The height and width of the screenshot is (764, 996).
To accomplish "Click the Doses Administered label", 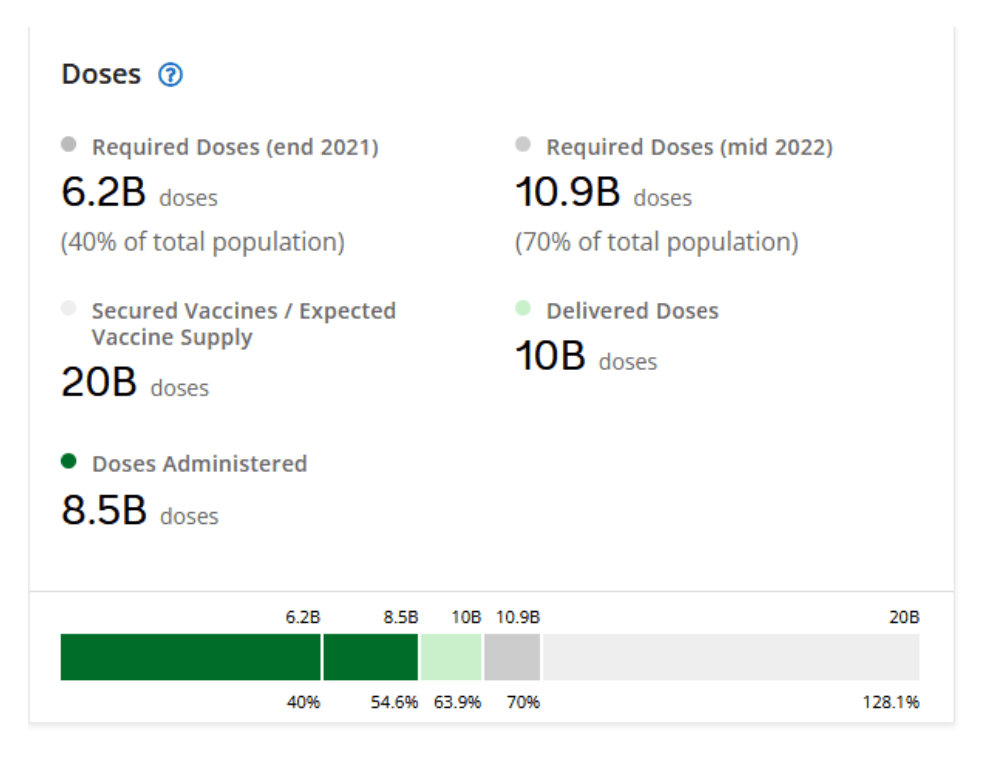I will coord(199,464).
